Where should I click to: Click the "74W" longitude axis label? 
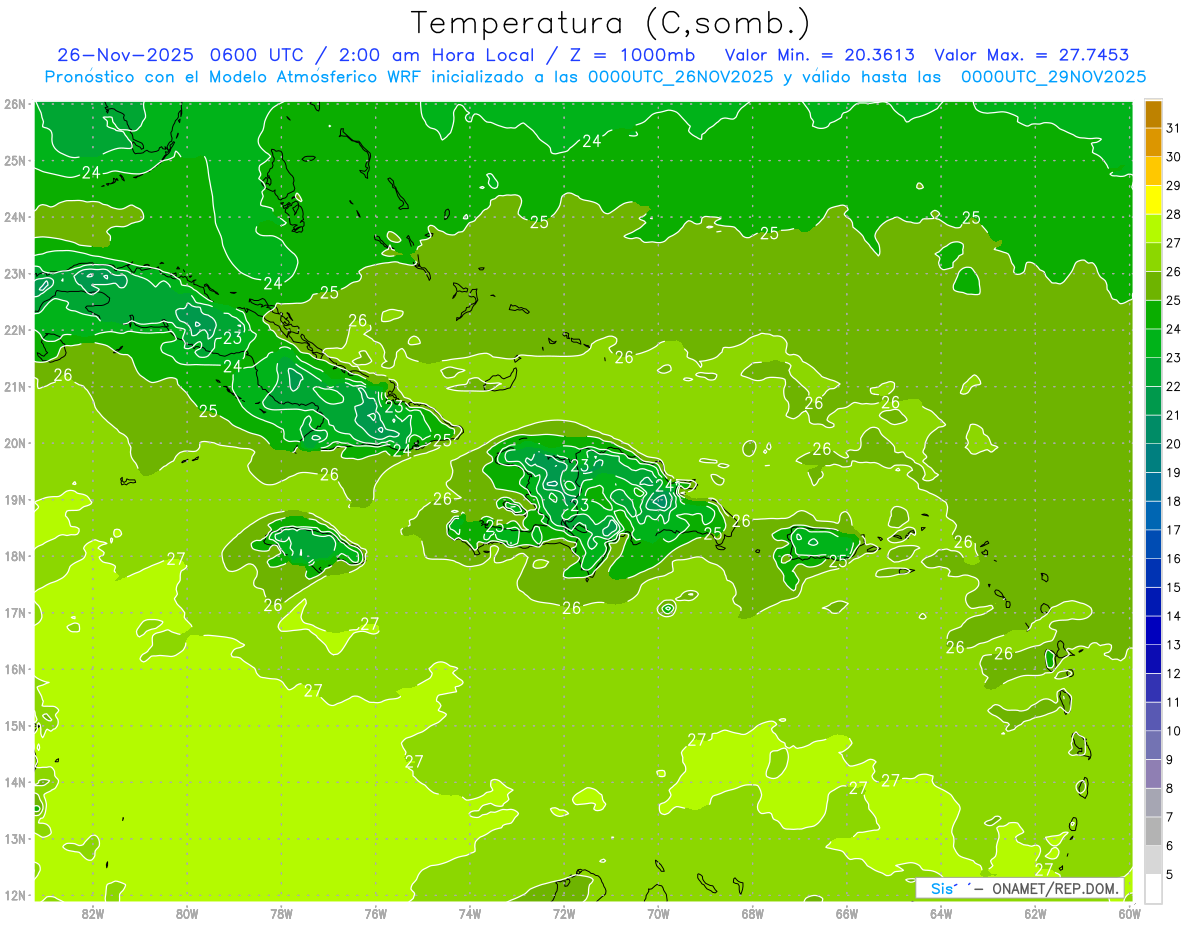click(470, 913)
